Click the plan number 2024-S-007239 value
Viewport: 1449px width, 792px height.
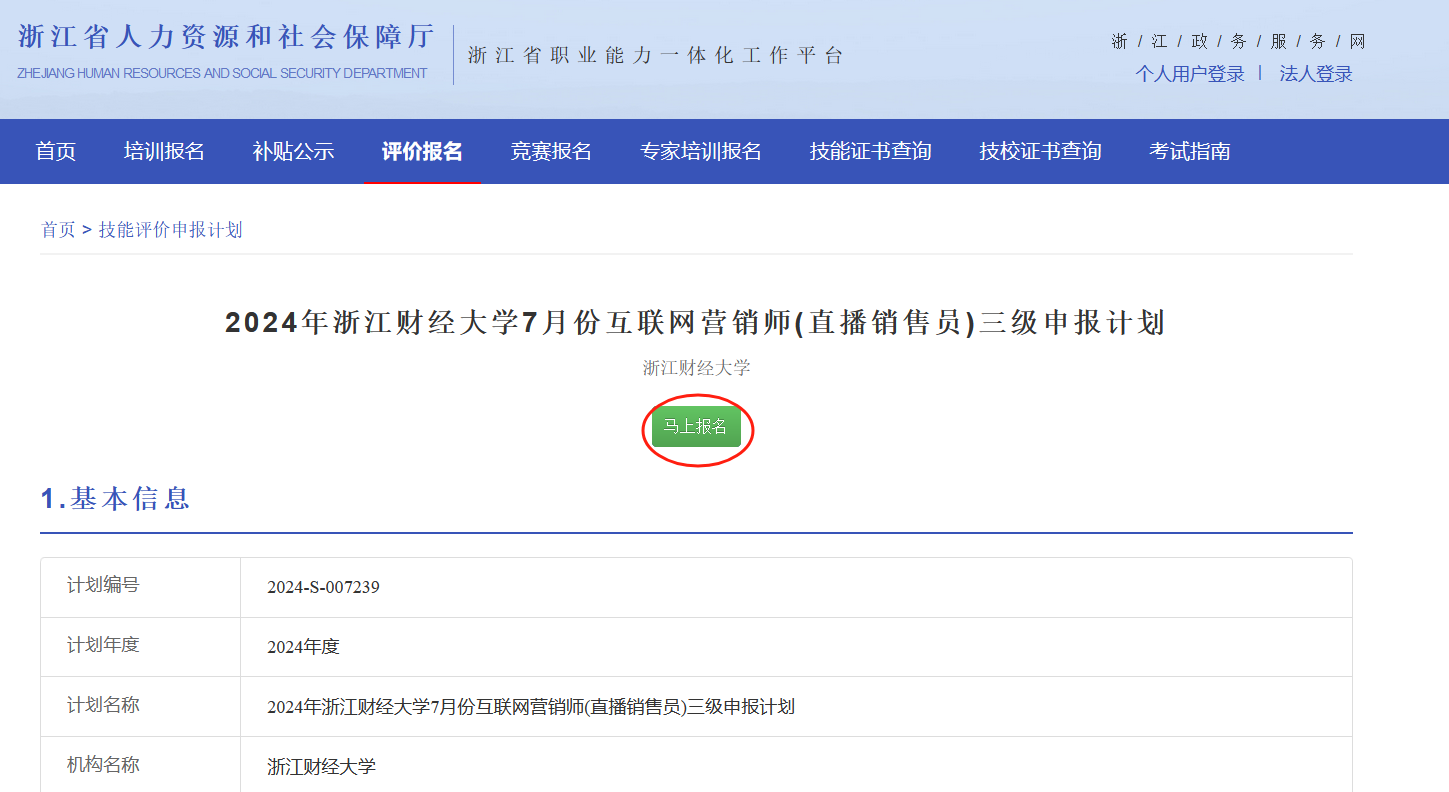pyautogui.click(x=323, y=587)
